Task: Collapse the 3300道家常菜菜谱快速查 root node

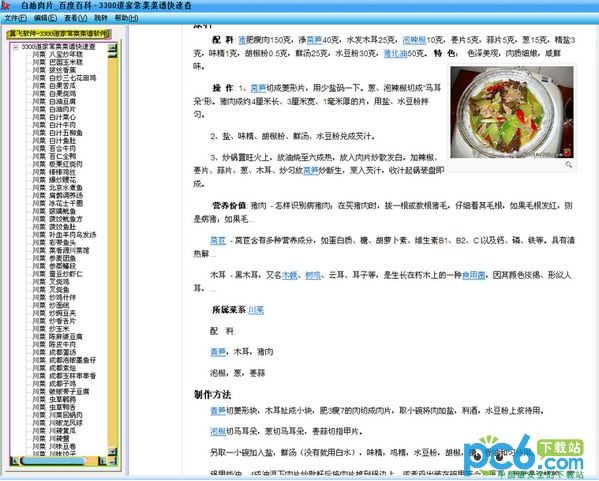Action: [16, 47]
